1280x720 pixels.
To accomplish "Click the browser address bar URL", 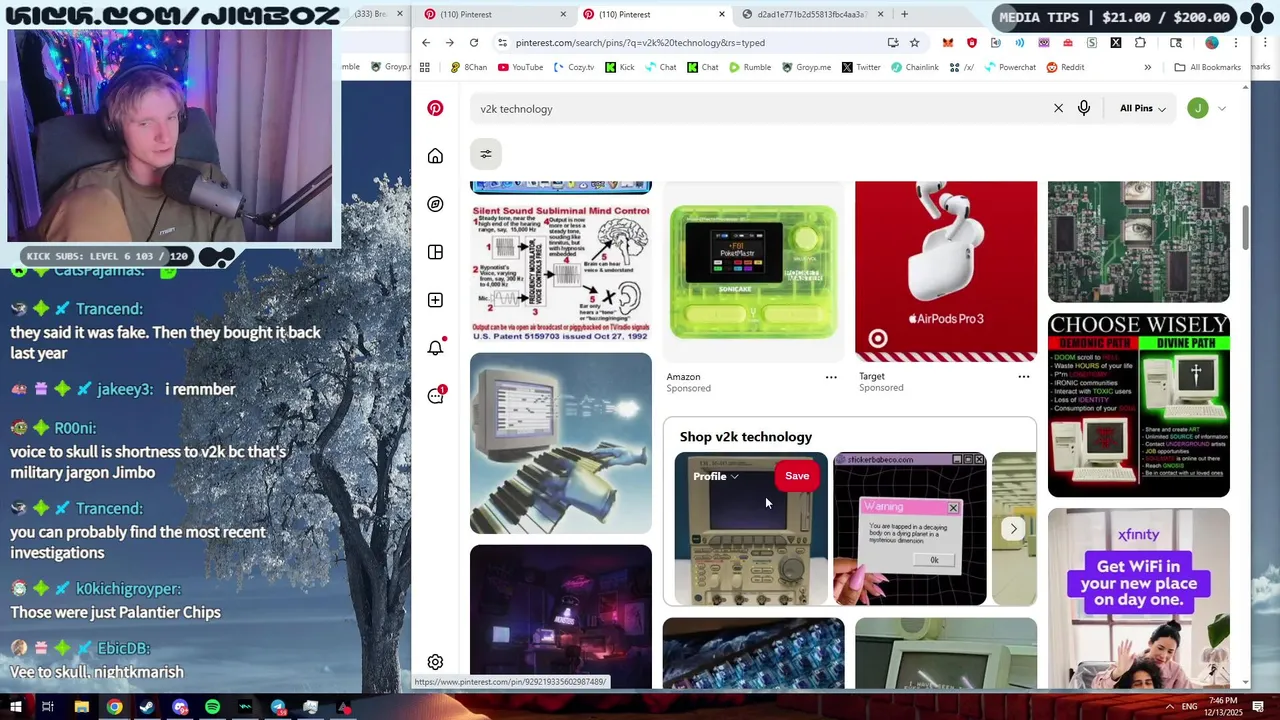I will tap(640, 43).
